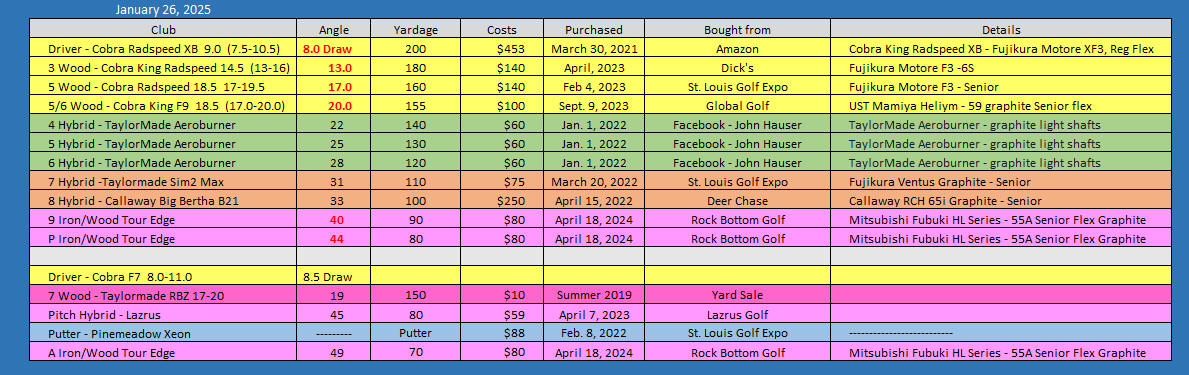1189x375 pixels.
Task: Select the Pitch Hybrid - Lazrus cell
Action: (x=162, y=314)
